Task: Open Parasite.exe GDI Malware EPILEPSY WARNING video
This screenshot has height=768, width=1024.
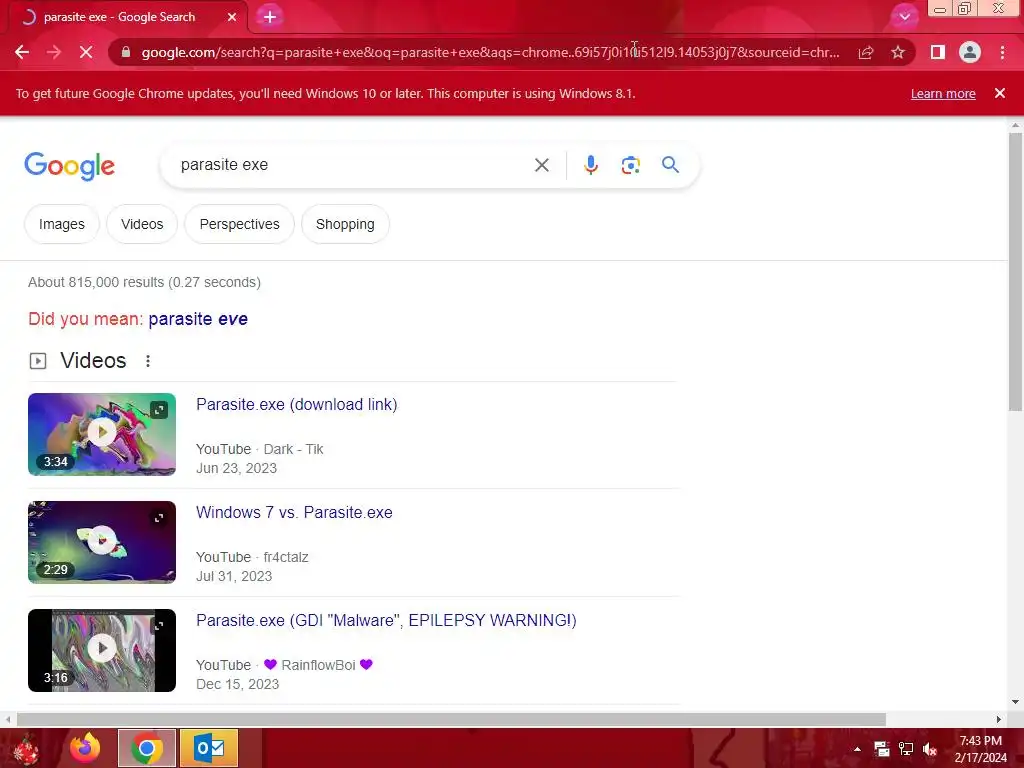Action: (x=386, y=620)
